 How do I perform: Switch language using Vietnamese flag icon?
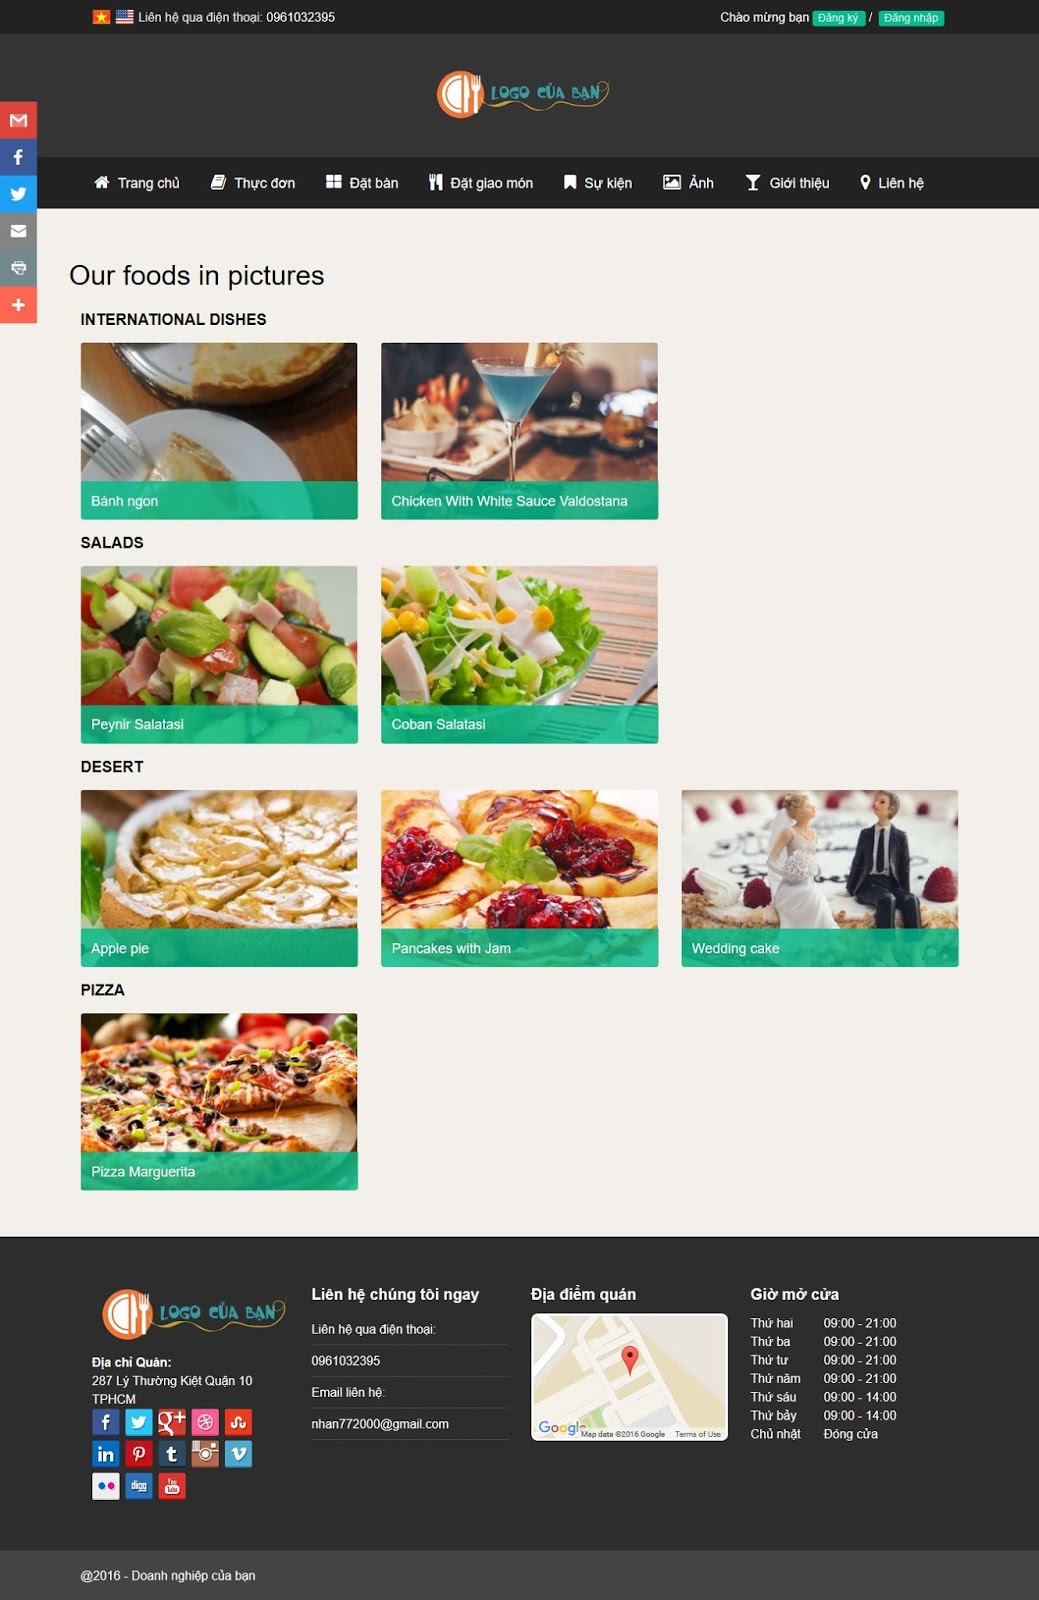point(101,17)
